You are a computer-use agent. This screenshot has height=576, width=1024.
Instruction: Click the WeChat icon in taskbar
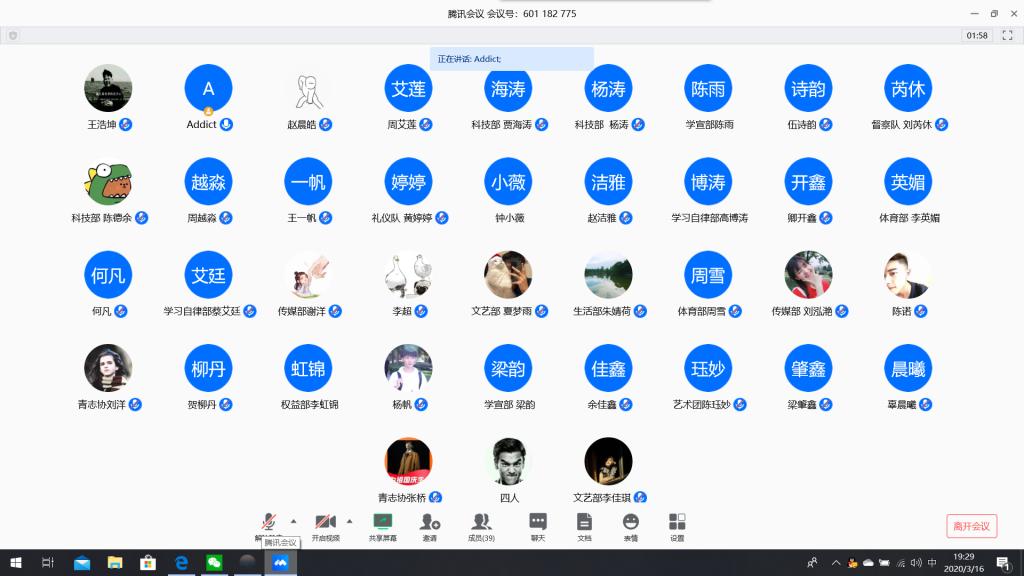[x=213, y=563]
